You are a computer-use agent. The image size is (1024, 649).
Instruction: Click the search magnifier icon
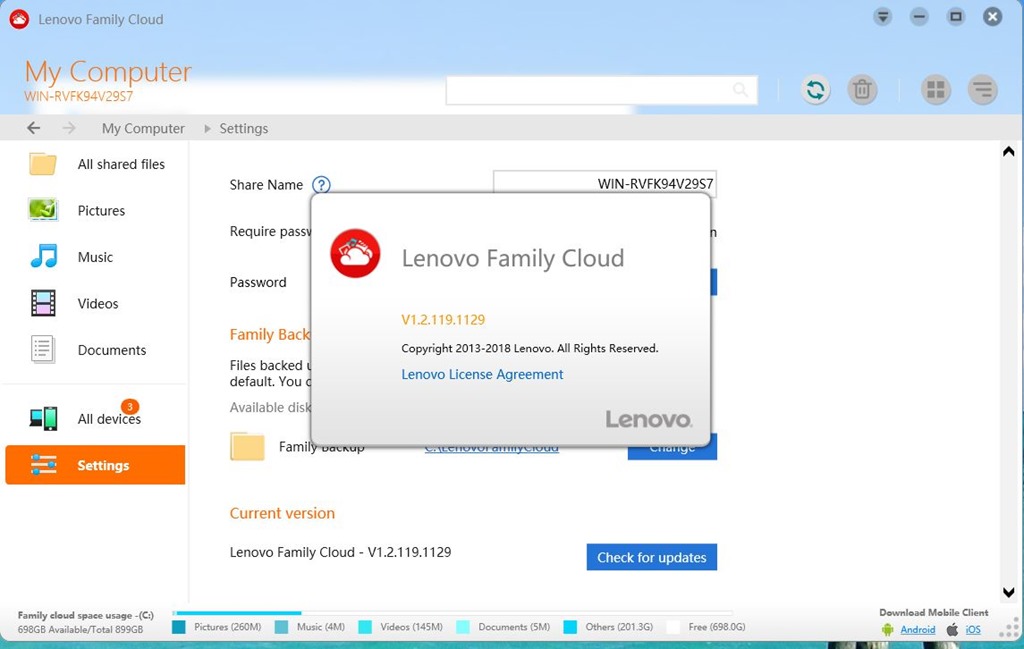pyautogui.click(x=740, y=90)
